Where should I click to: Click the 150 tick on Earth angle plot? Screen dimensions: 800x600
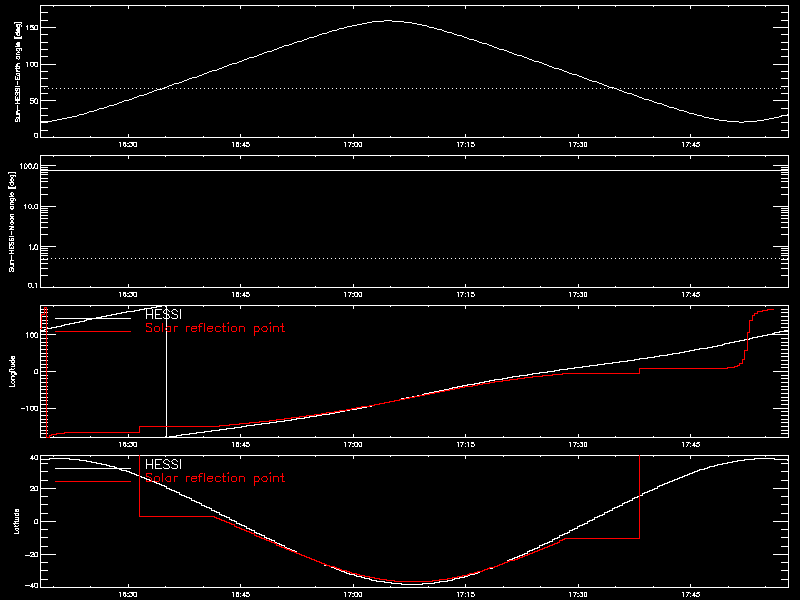coord(32,28)
